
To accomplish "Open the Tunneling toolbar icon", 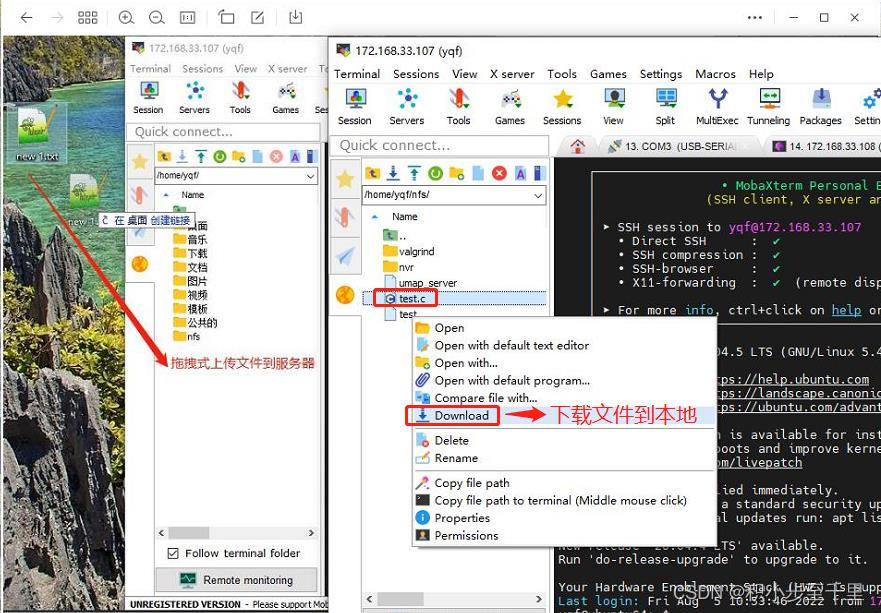I will [769, 106].
